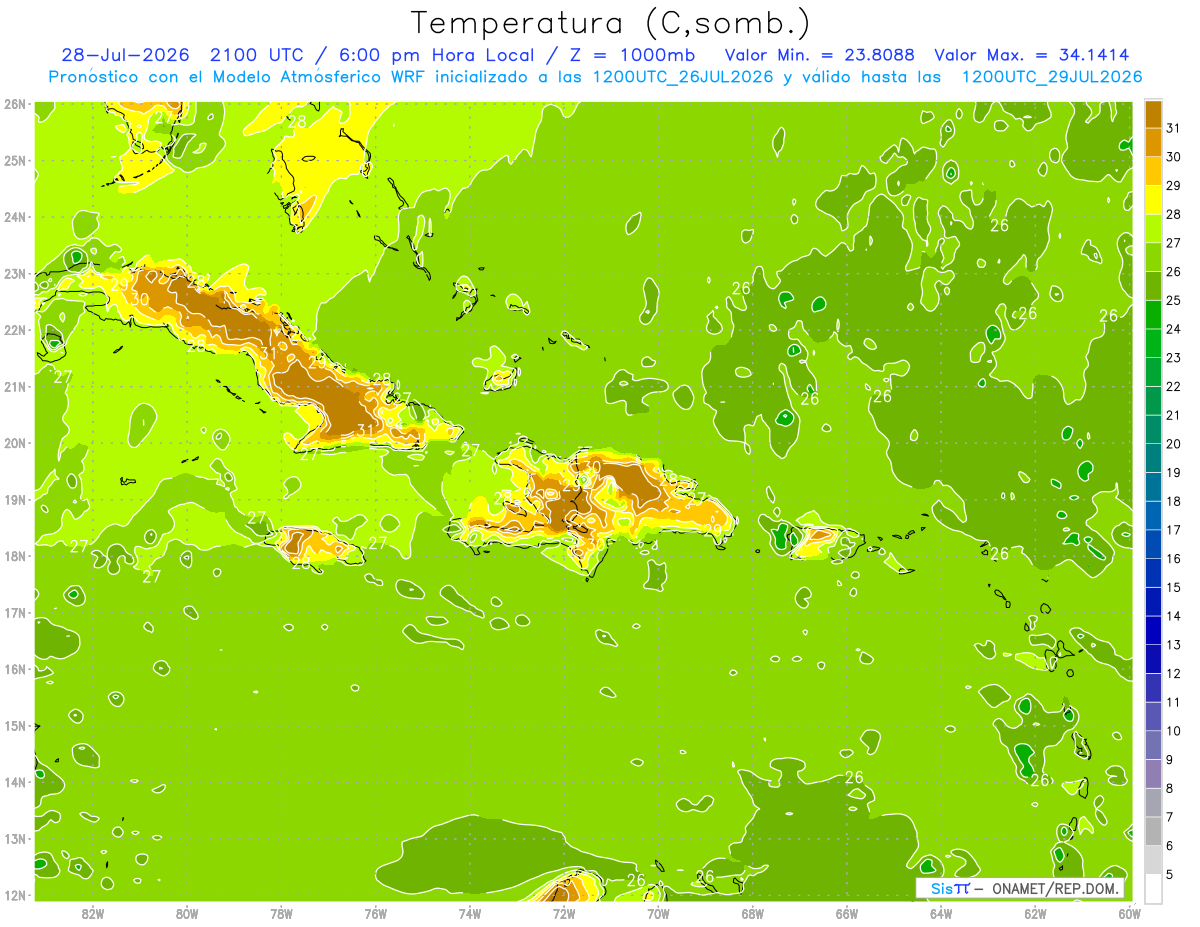Select the valid time "1200UTC_29JUL2026"
Viewport: 1200px width, 927px height.
pyautogui.click(x=1052, y=76)
